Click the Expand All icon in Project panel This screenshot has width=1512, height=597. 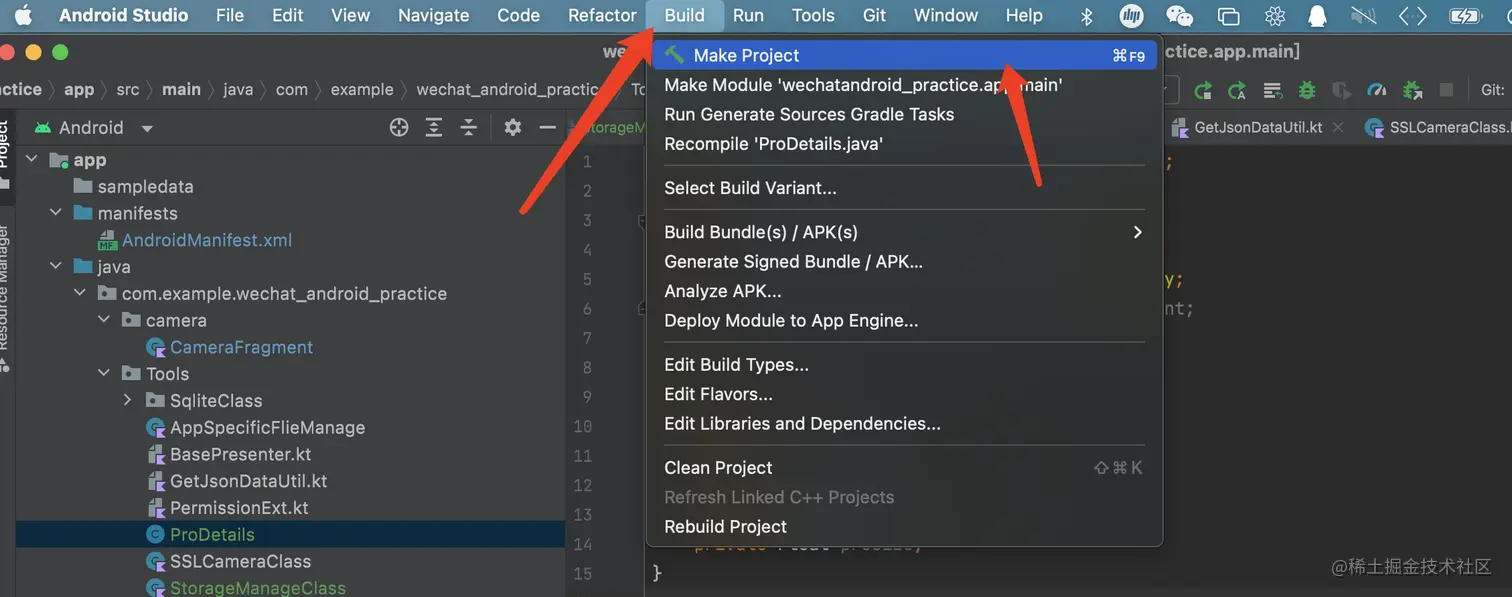[434, 127]
